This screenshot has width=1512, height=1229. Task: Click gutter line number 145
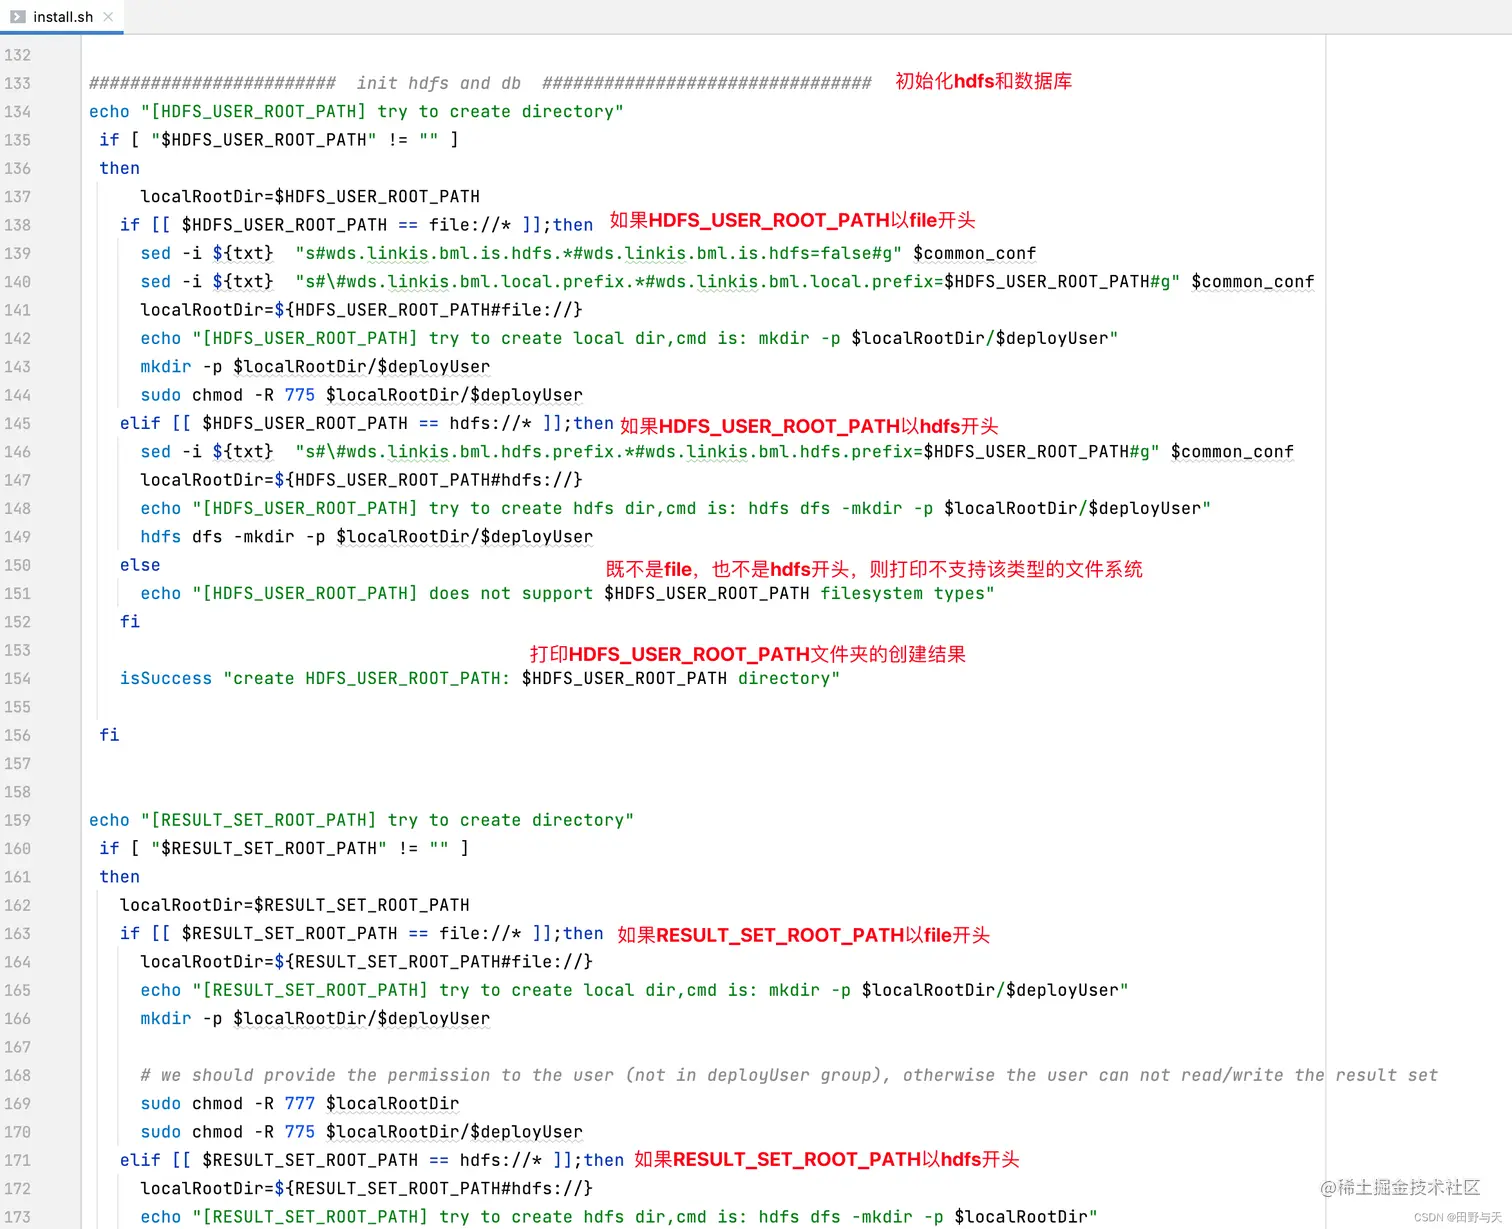coord(17,423)
